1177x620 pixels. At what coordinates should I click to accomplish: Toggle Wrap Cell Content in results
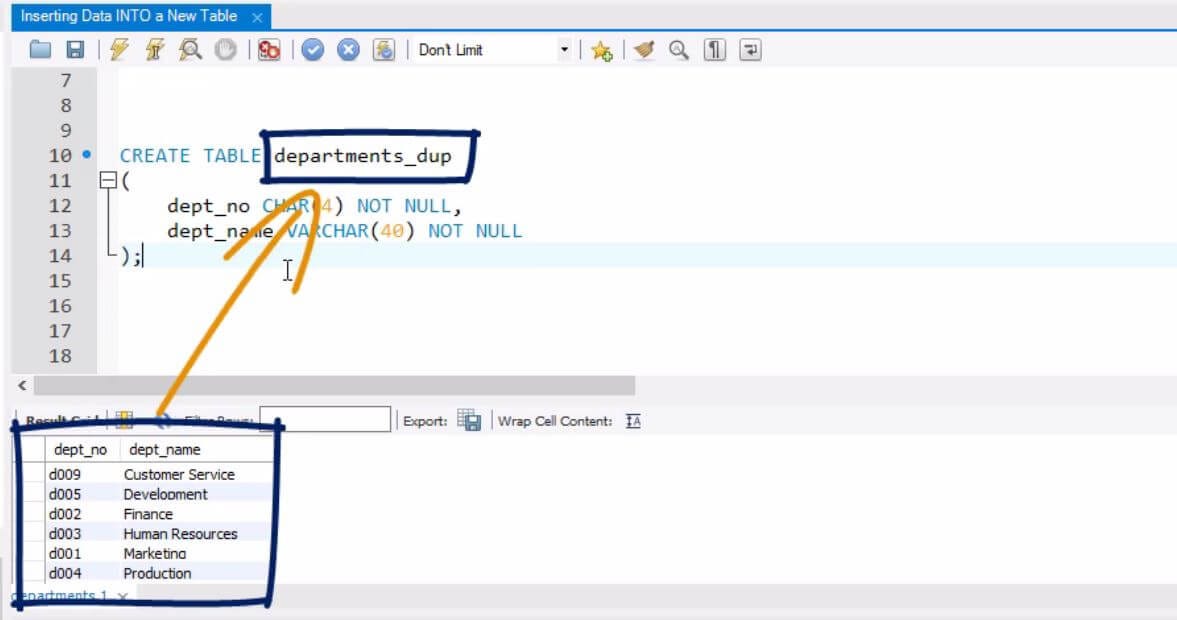pos(632,419)
